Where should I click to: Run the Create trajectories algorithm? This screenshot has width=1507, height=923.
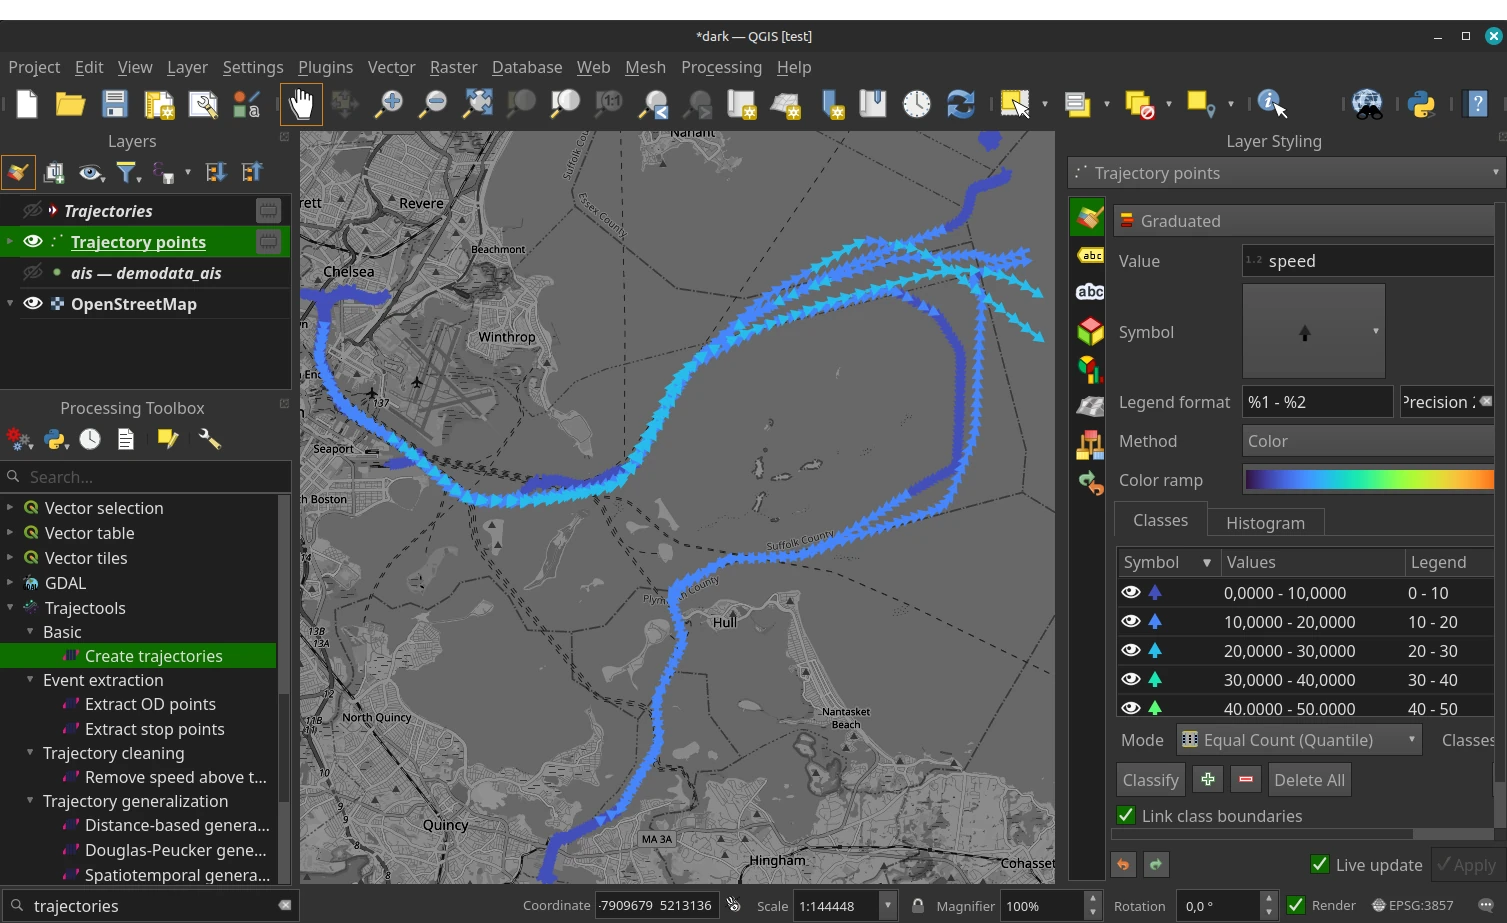(155, 655)
